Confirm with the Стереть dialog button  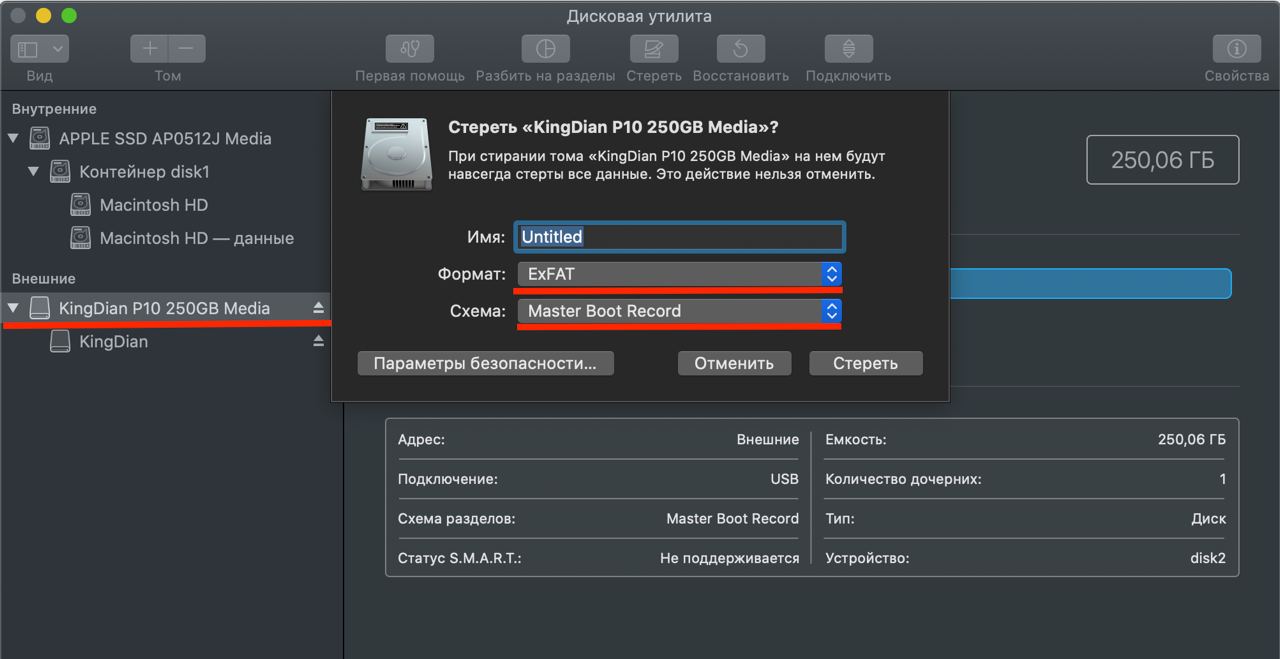click(865, 363)
